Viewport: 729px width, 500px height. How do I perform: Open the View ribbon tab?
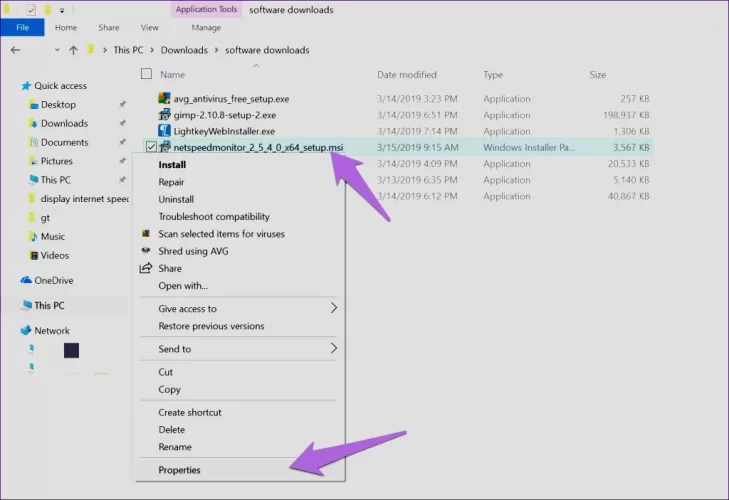(x=150, y=28)
